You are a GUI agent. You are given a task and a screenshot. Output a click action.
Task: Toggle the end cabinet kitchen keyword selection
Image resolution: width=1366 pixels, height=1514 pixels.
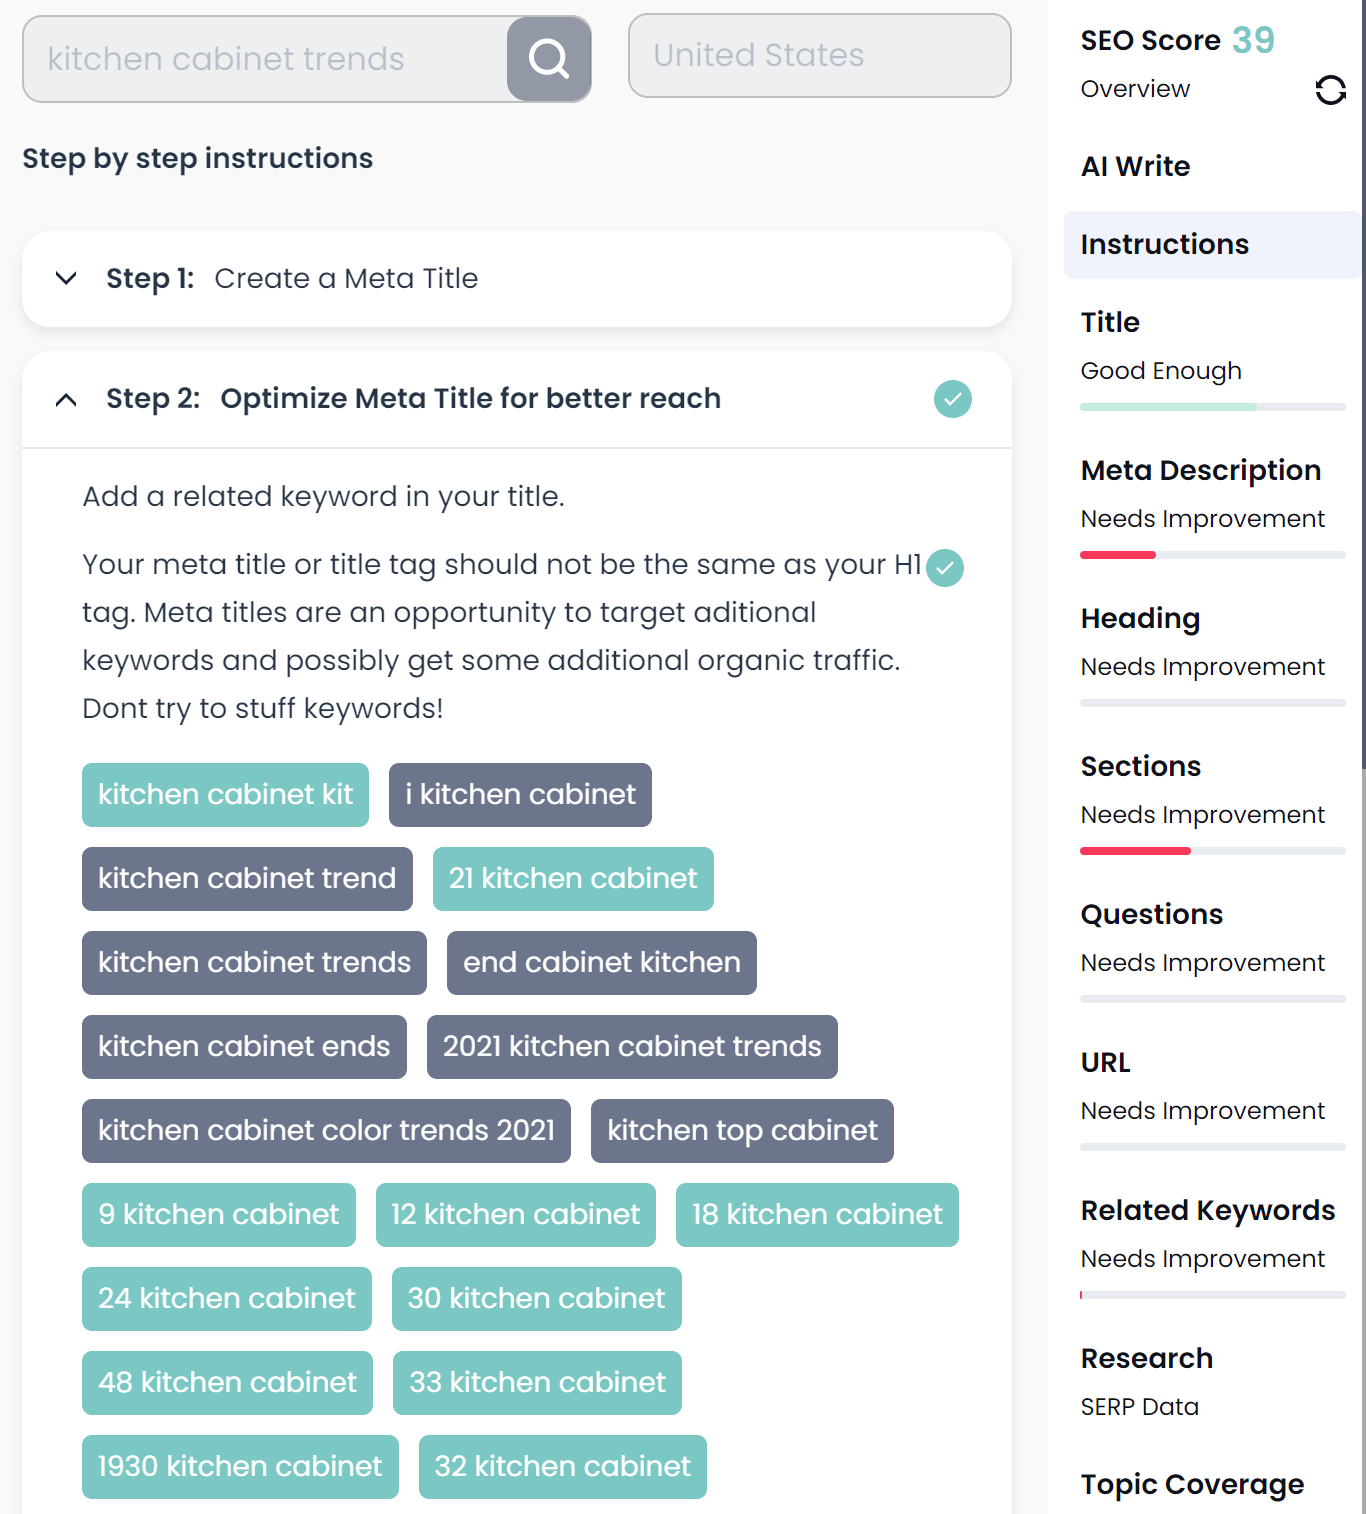tap(601, 962)
